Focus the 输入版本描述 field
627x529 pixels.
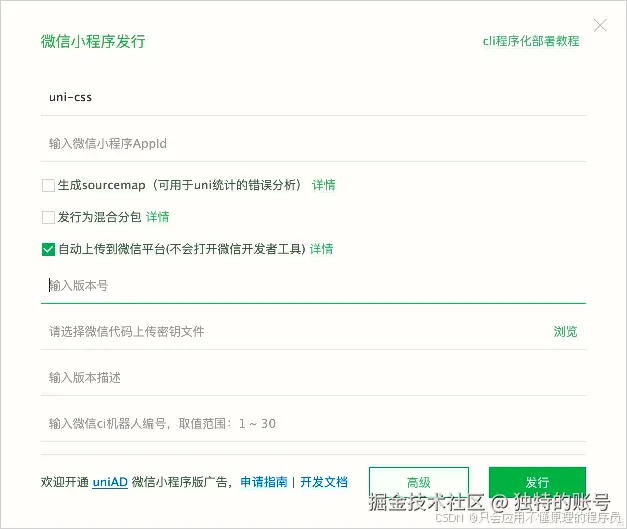click(x=313, y=377)
